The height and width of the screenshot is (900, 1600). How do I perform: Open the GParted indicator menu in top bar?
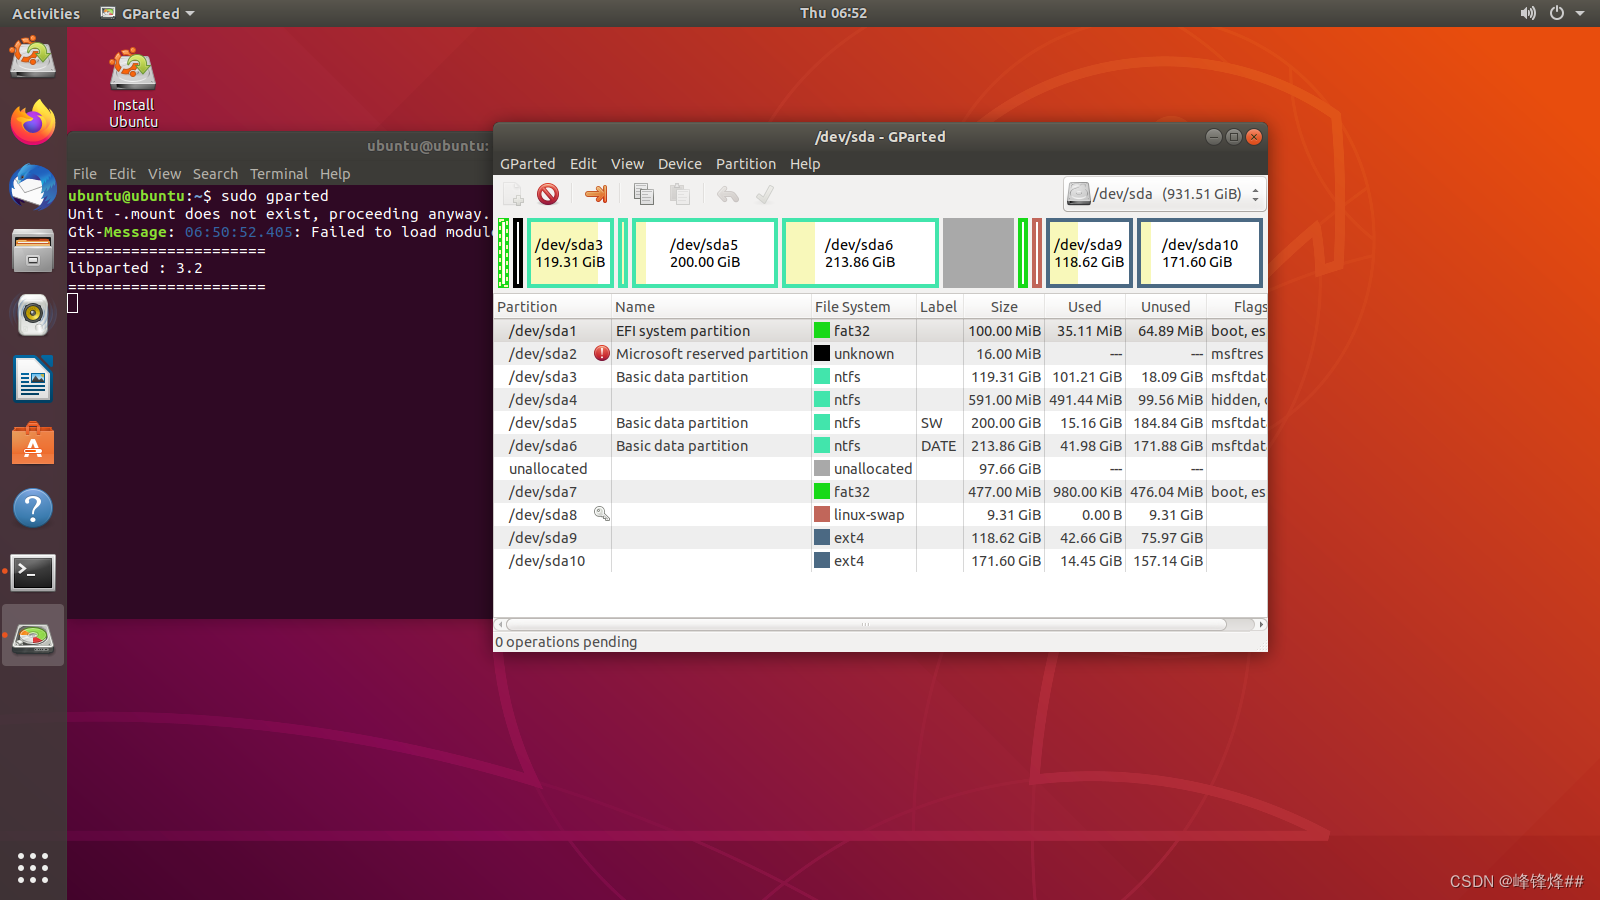point(146,13)
